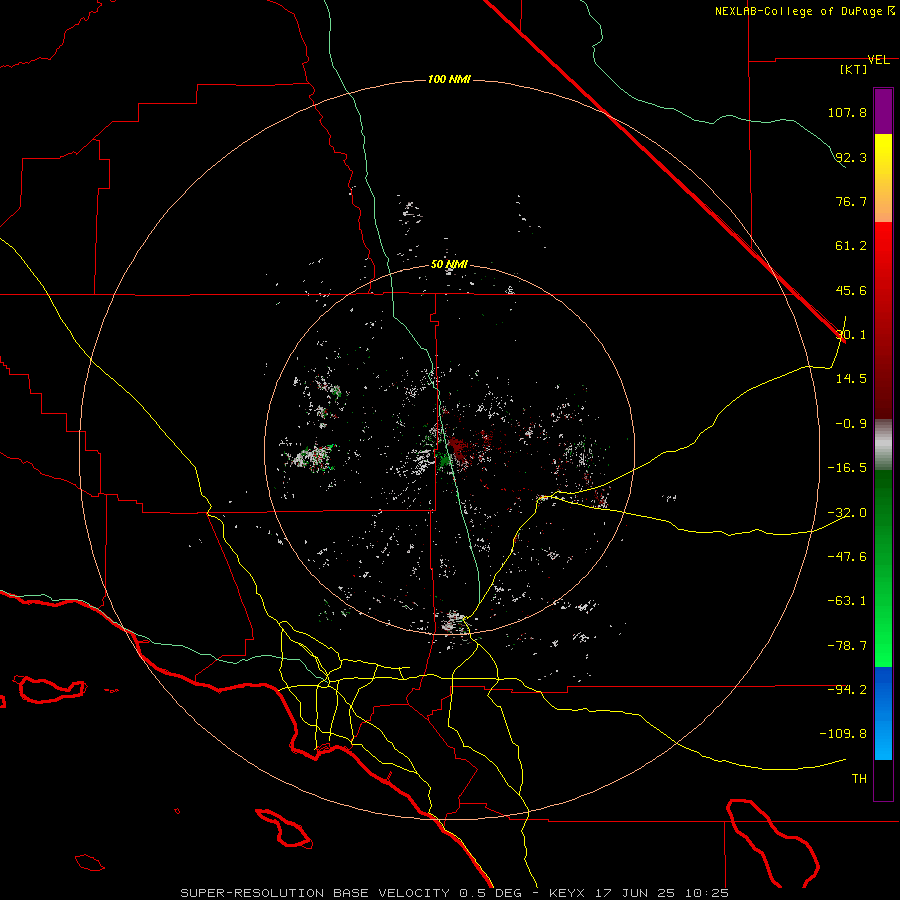Screen dimensions: 900x900
Task: Select the -32.0 scale value
Action: point(847,513)
